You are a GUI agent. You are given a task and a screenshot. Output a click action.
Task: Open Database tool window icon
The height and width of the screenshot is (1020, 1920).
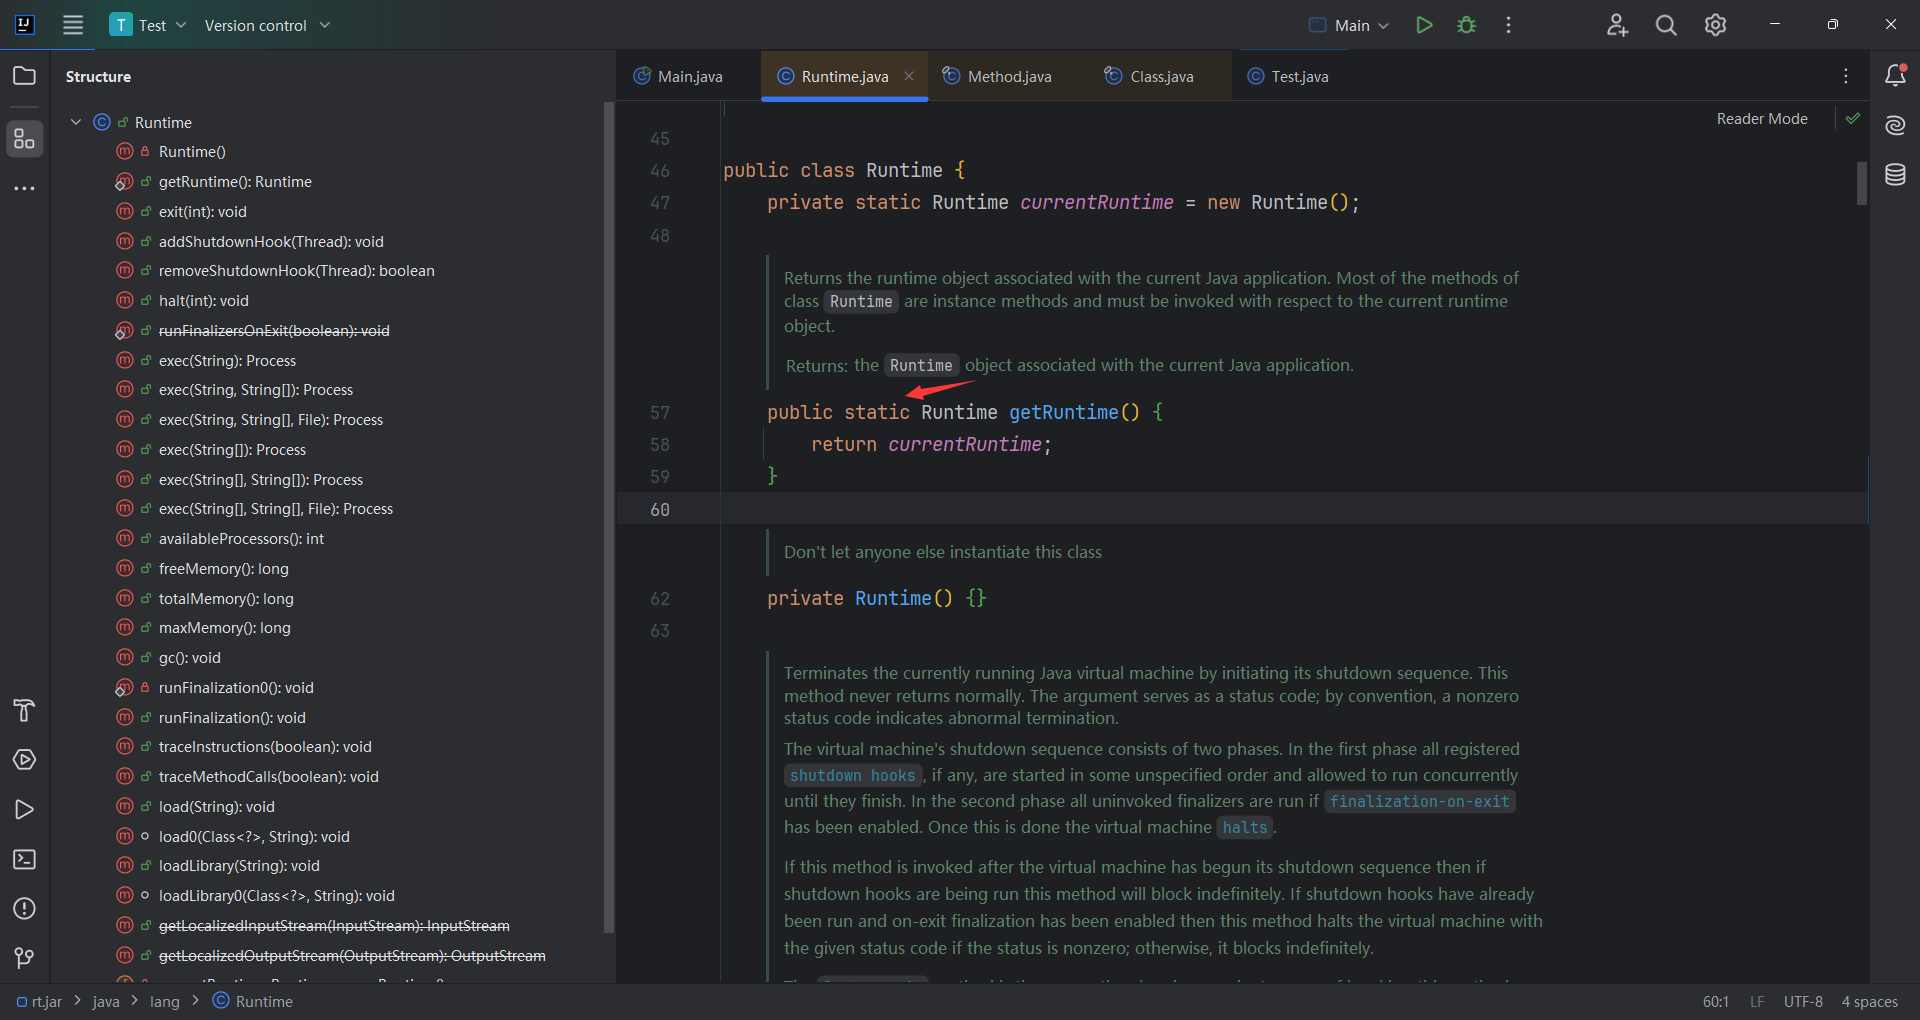(x=1895, y=175)
